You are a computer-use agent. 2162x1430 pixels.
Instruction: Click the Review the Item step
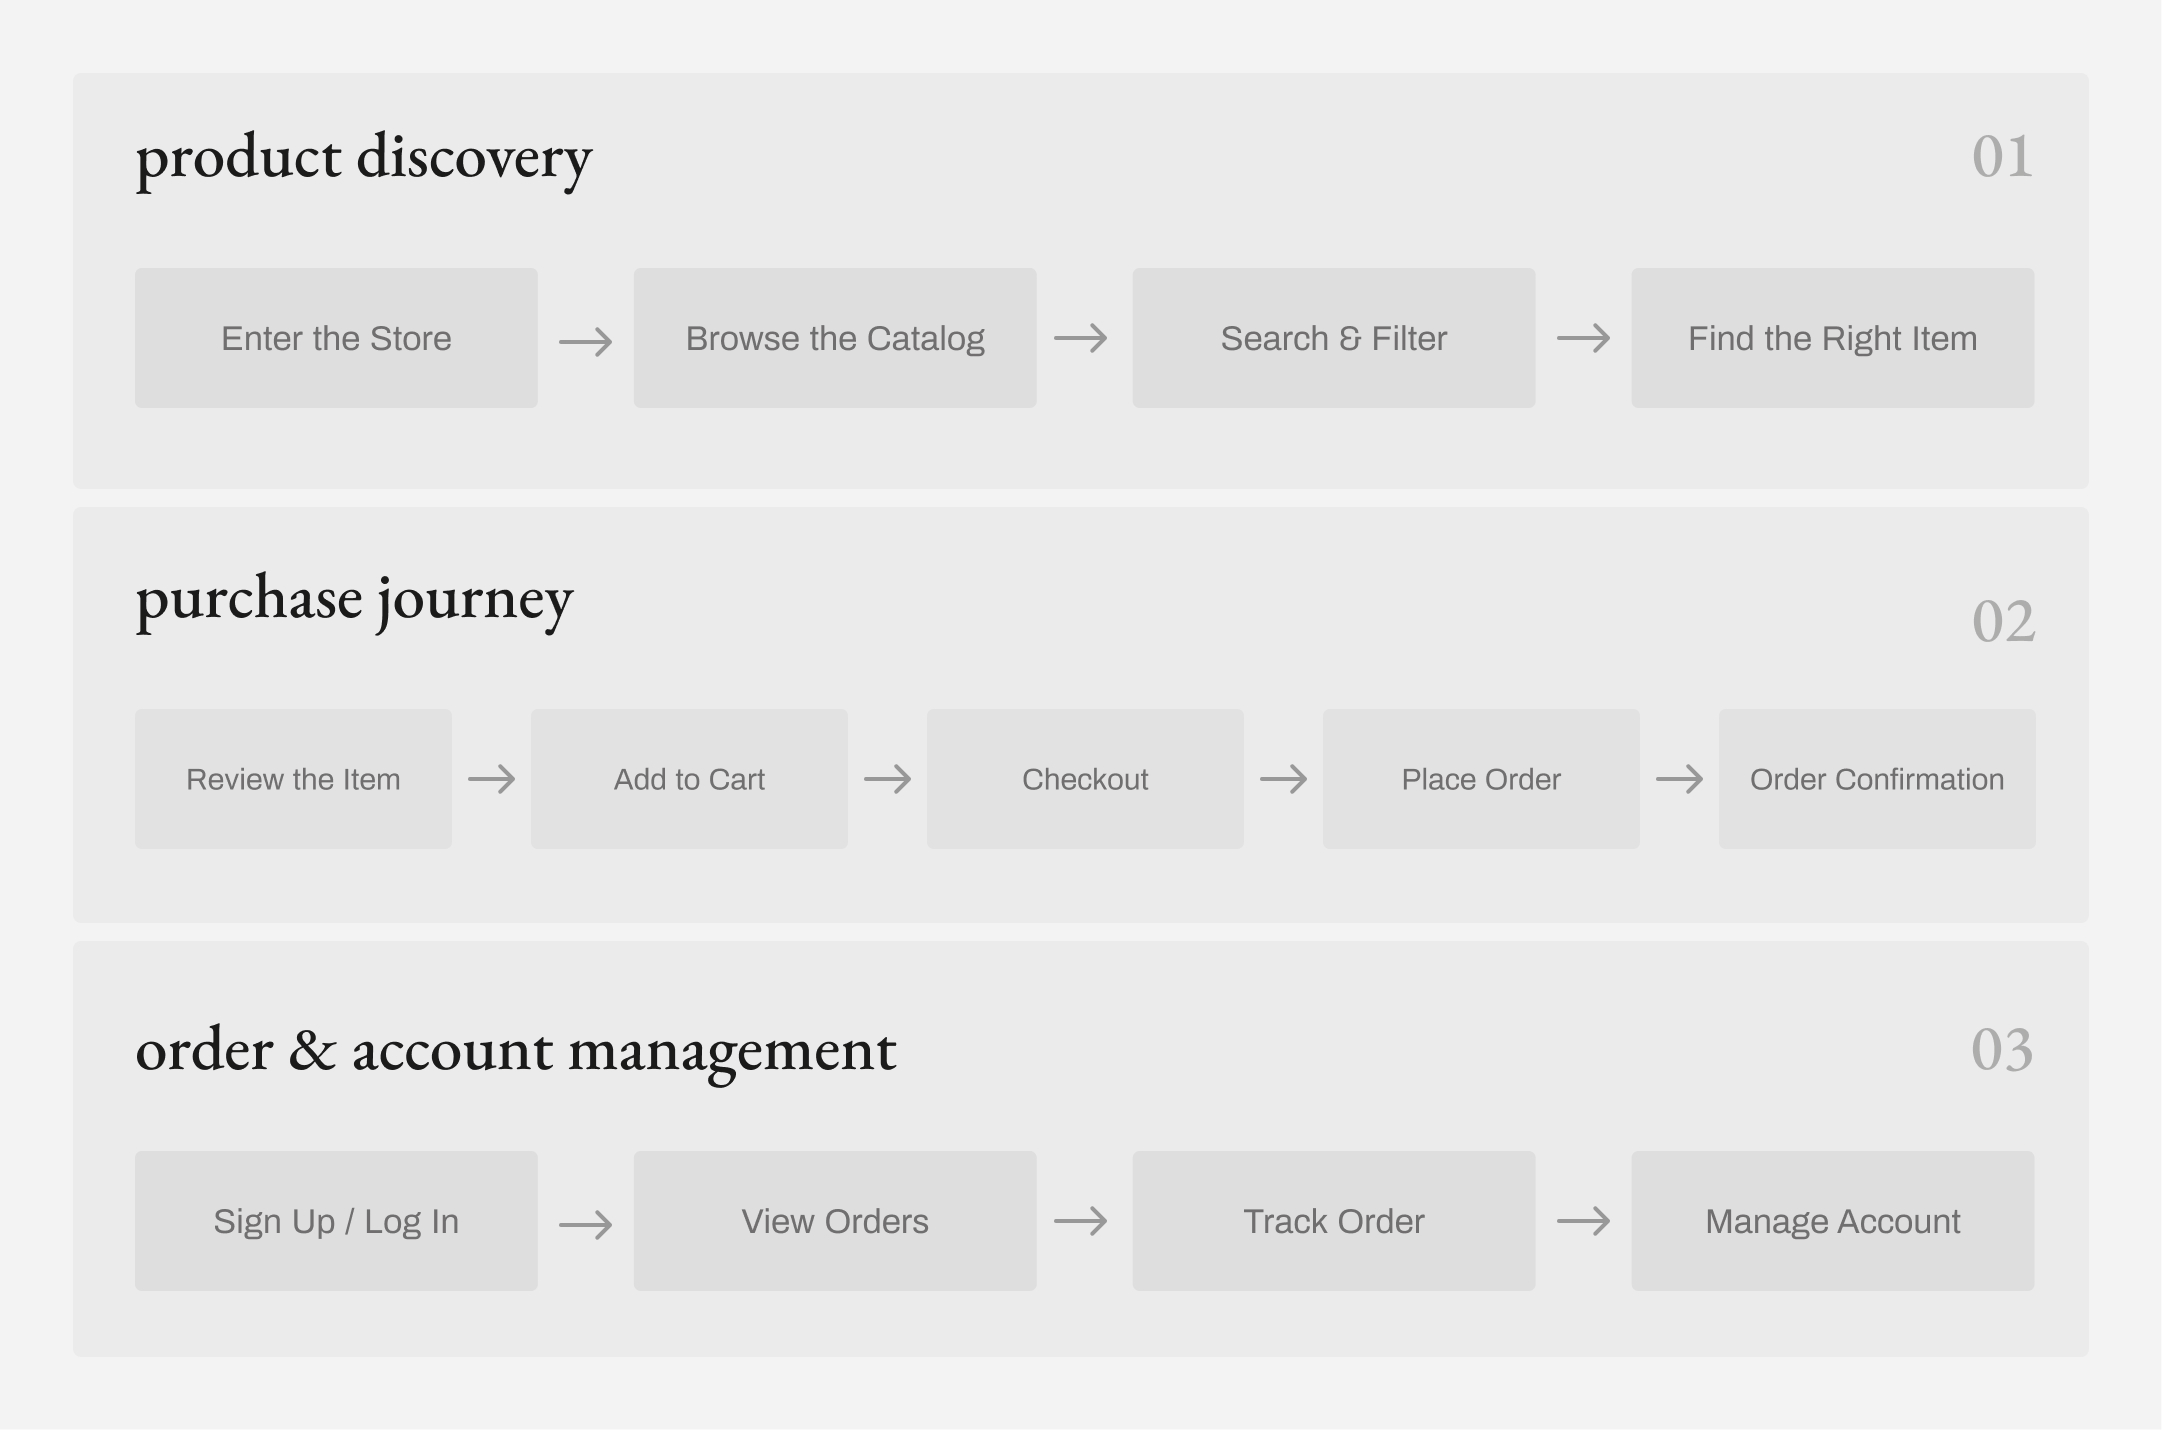pos(293,779)
